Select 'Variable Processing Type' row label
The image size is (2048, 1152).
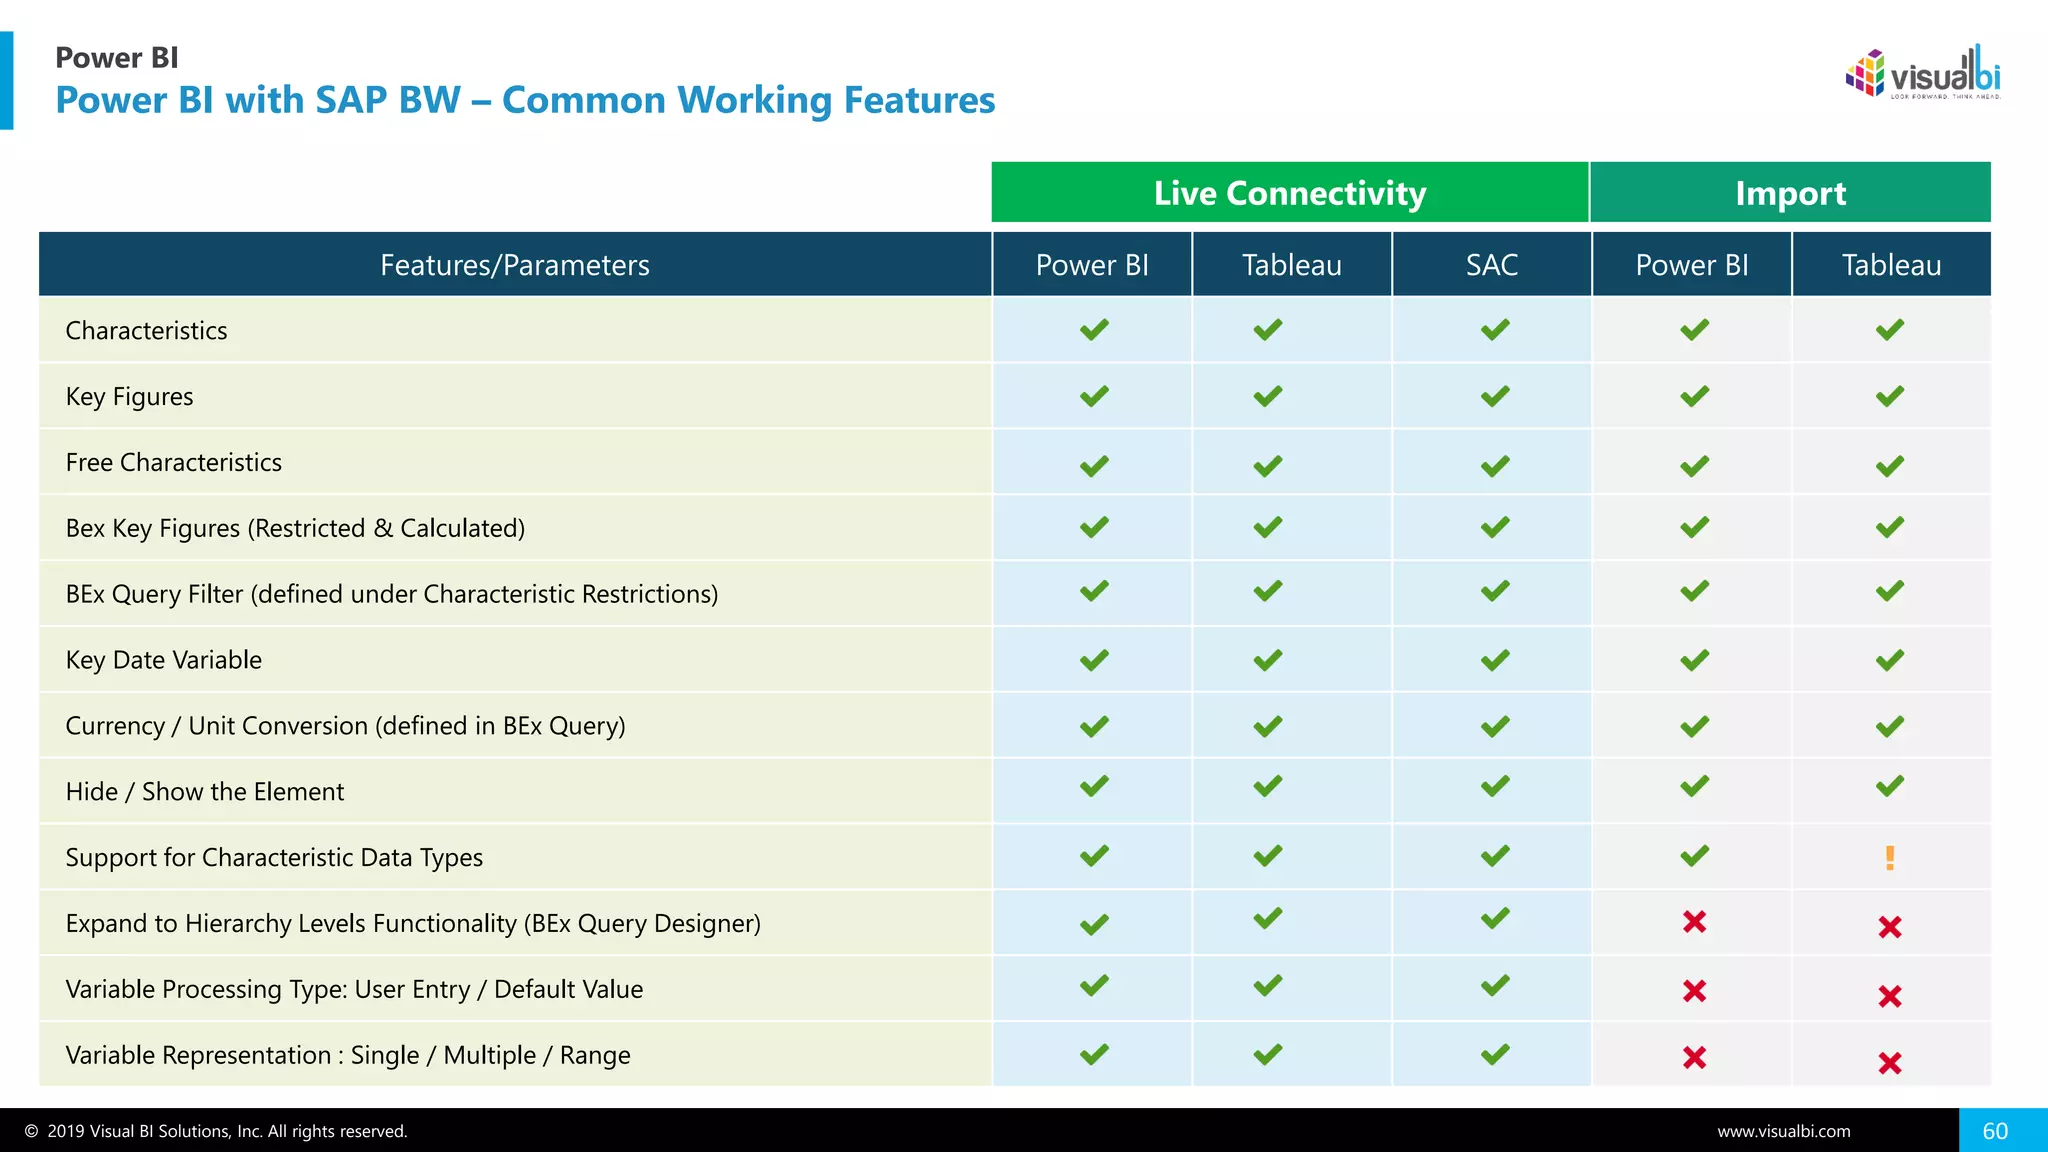tap(354, 989)
